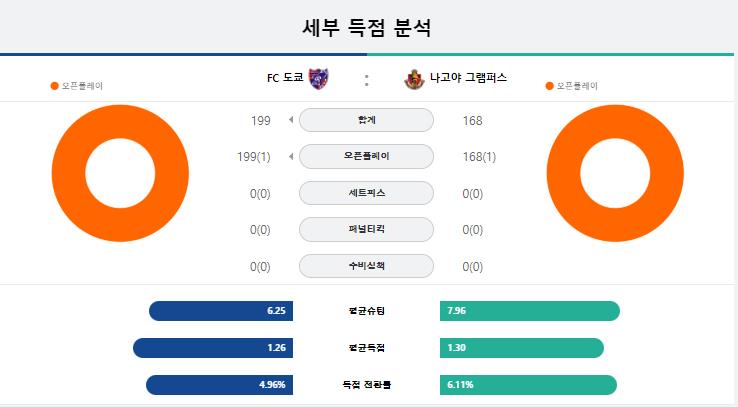The image size is (738, 407).
Task: Click the green 7.96 평균슈팅 bar
Action: coord(530,311)
